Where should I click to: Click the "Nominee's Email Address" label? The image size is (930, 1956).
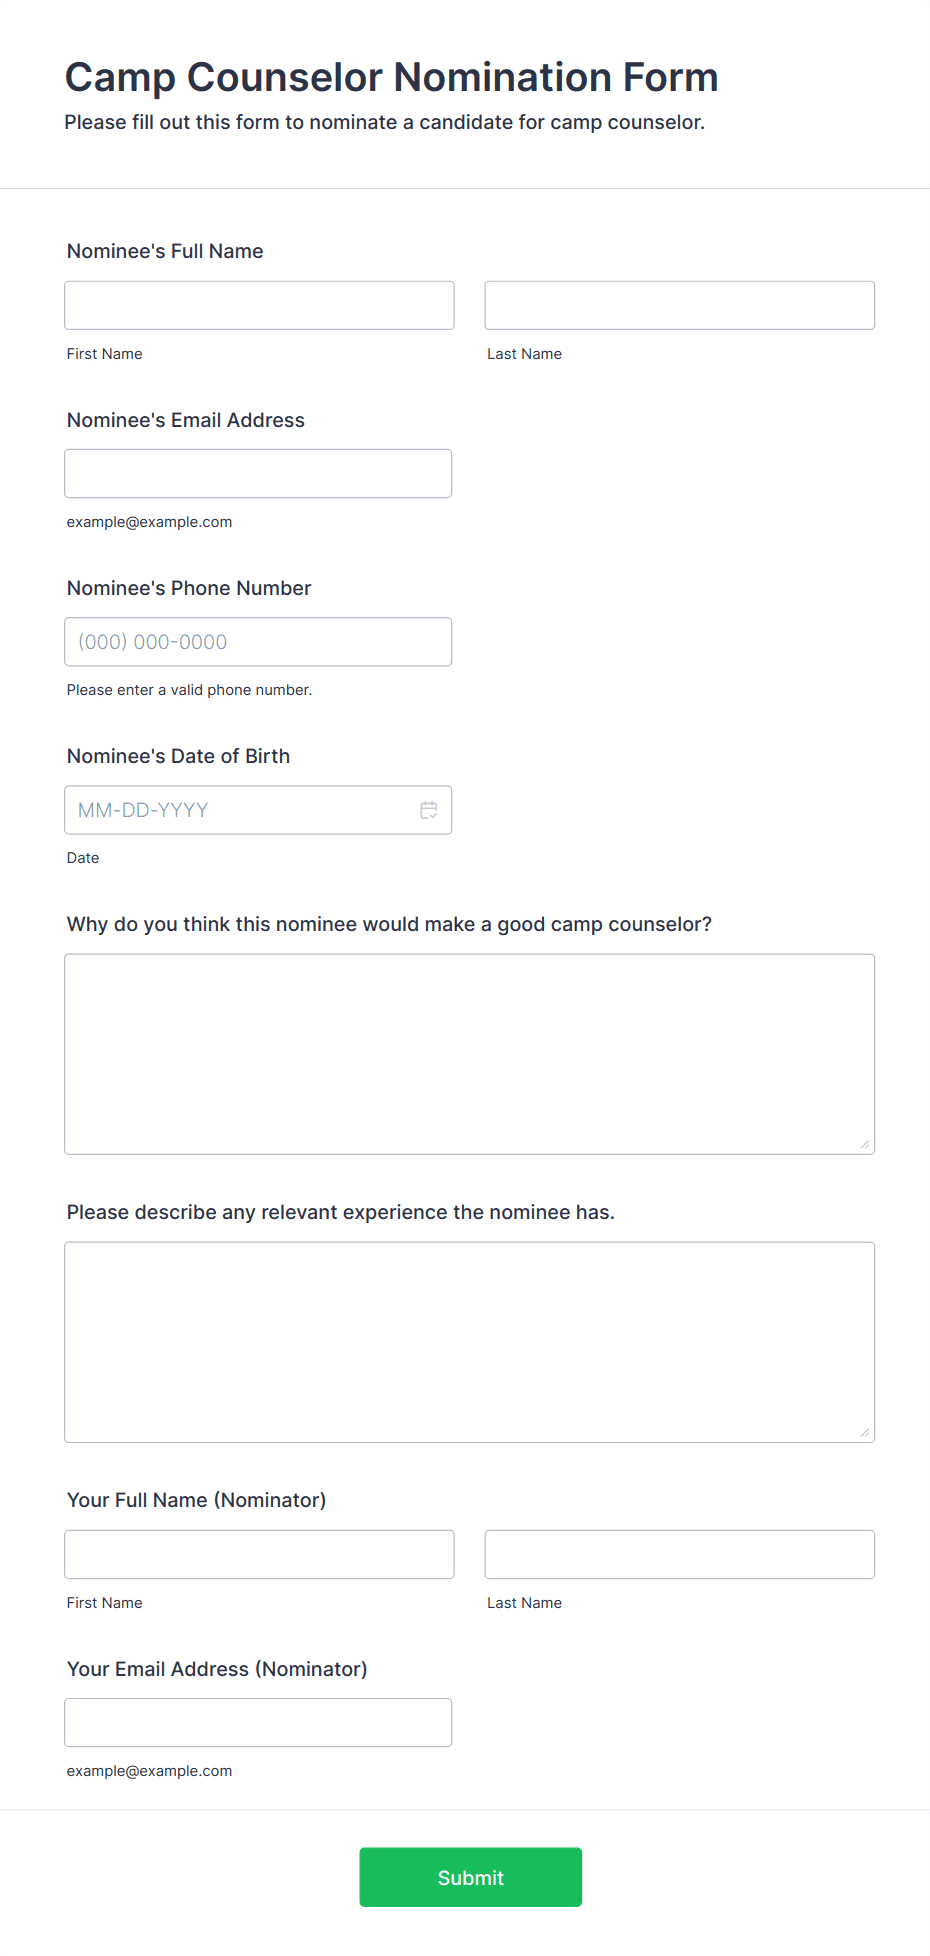186,420
